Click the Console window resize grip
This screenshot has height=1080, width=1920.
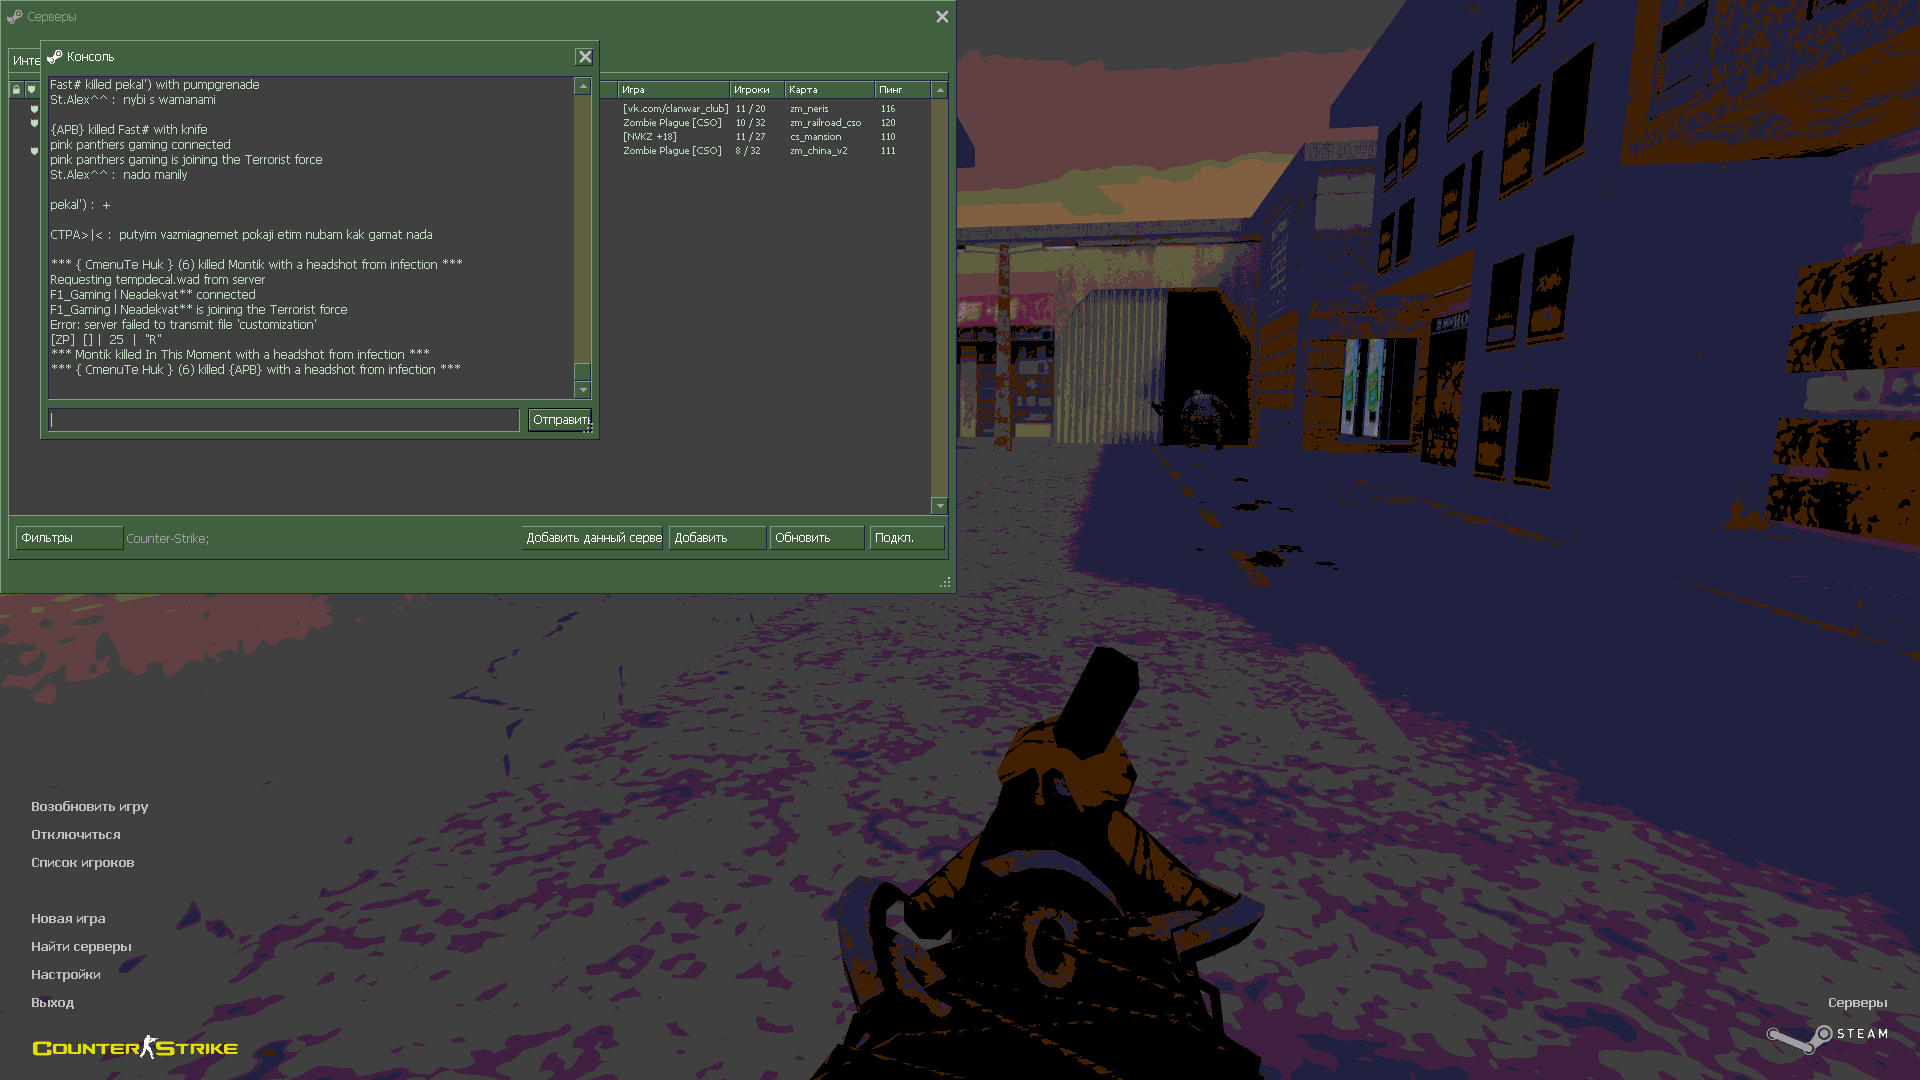pyautogui.click(x=588, y=428)
